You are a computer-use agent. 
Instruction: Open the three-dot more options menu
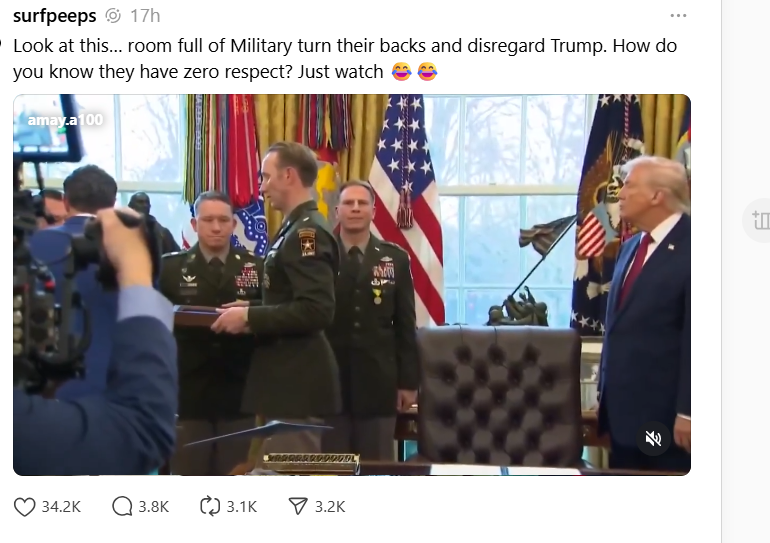click(x=678, y=16)
